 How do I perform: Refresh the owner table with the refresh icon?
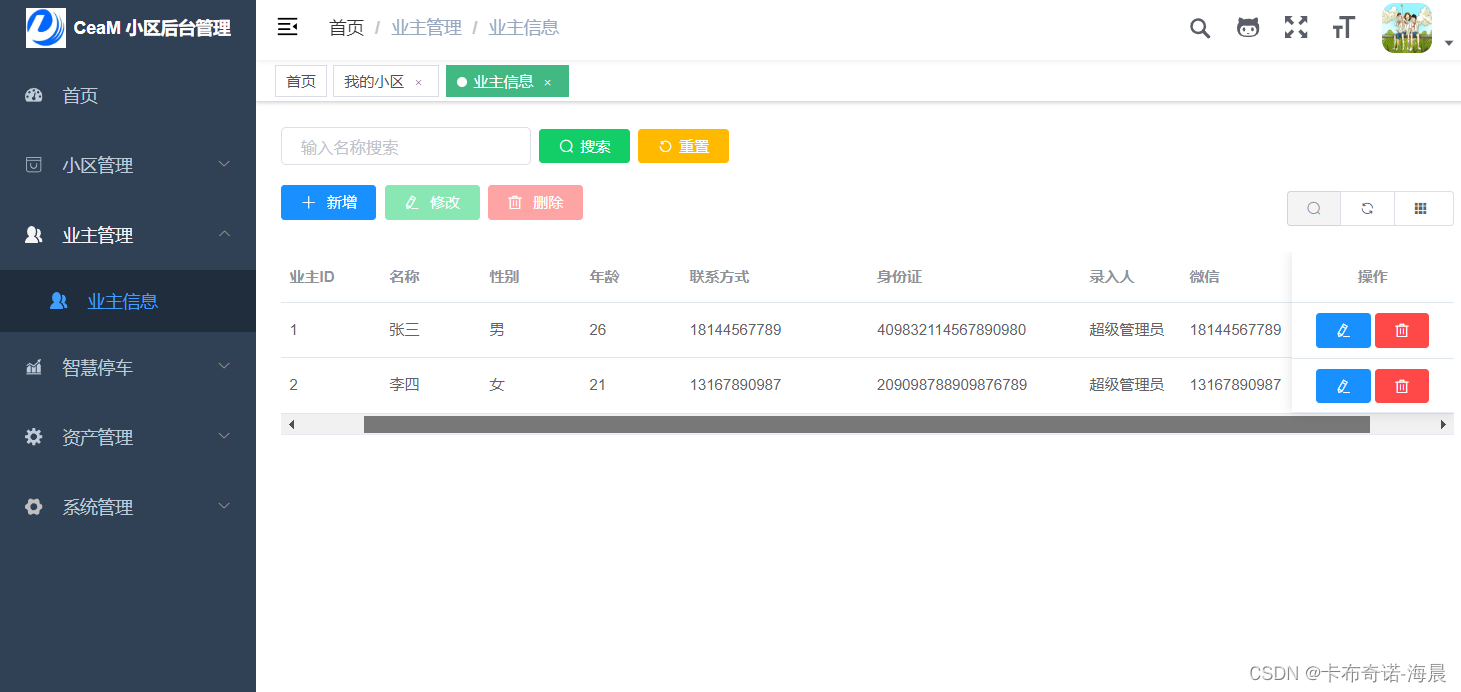point(1366,208)
